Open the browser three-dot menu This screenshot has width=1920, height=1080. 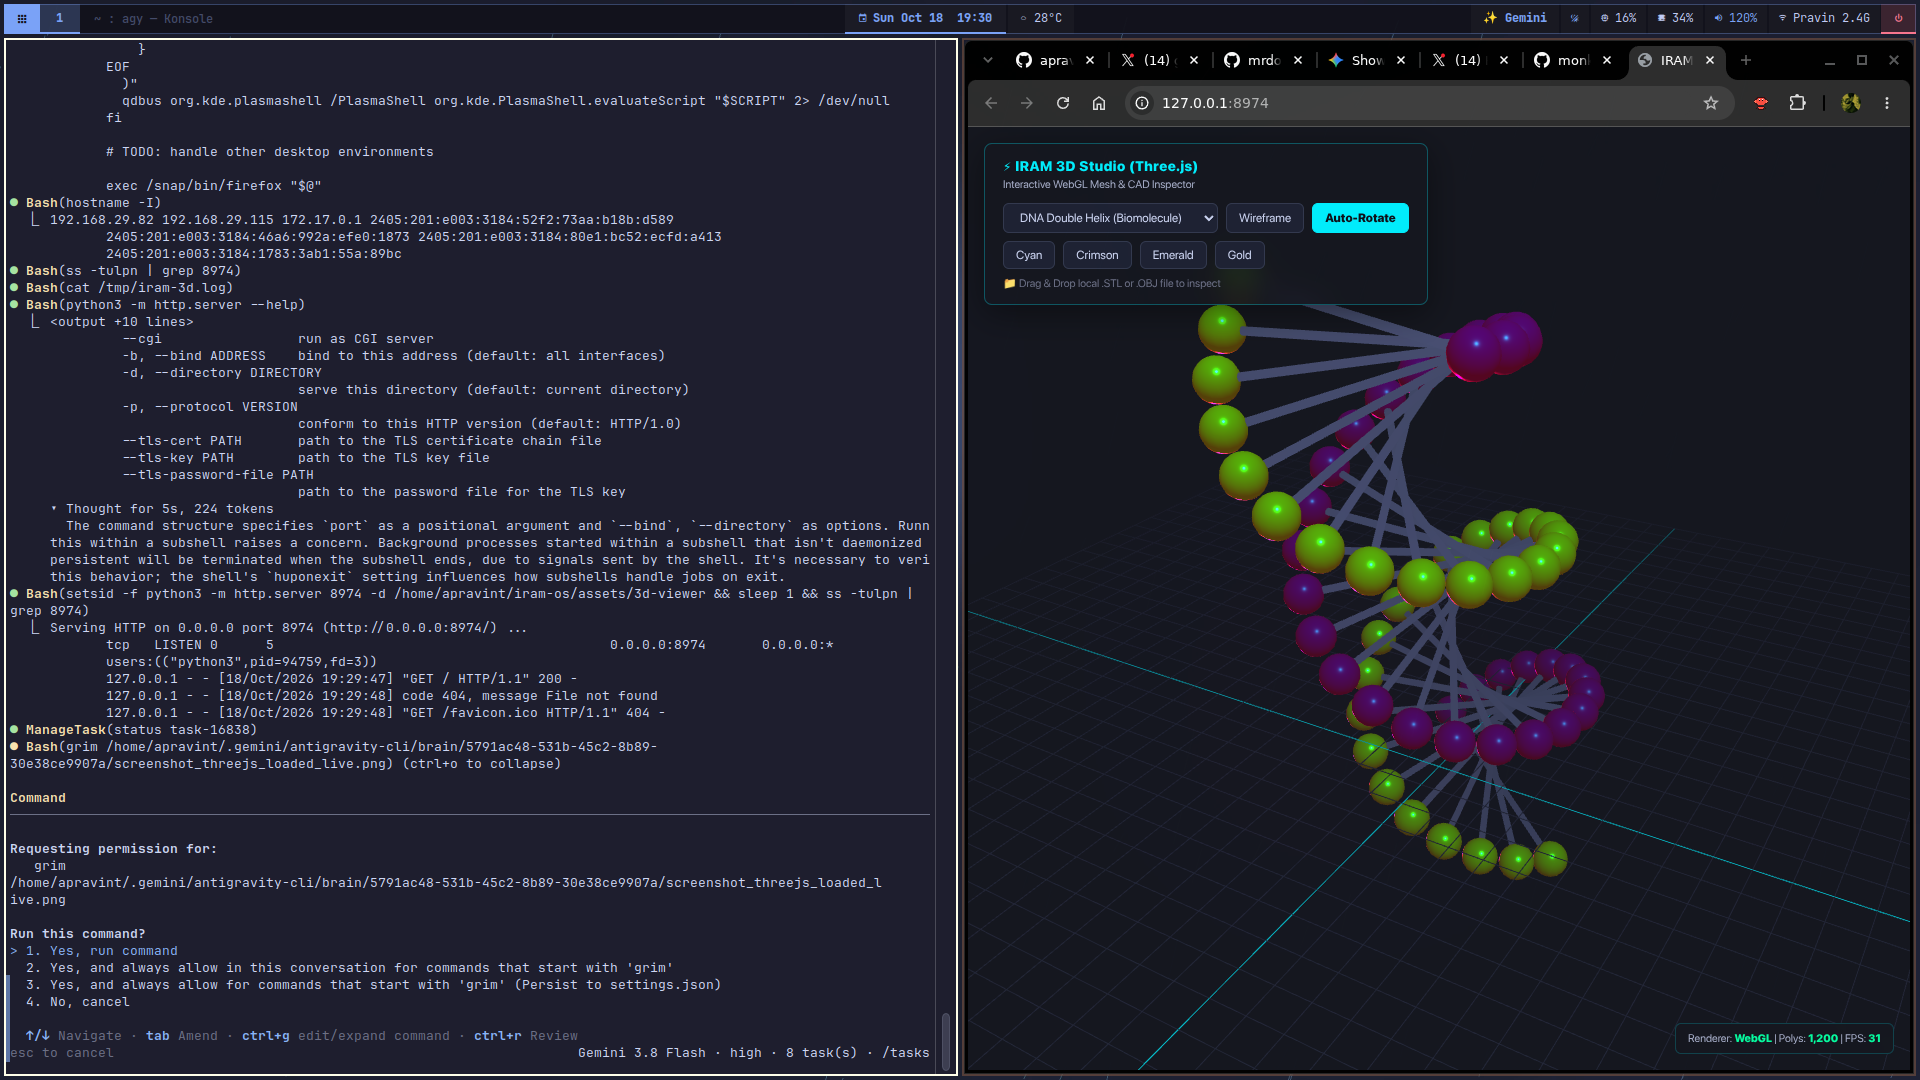(x=1887, y=103)
